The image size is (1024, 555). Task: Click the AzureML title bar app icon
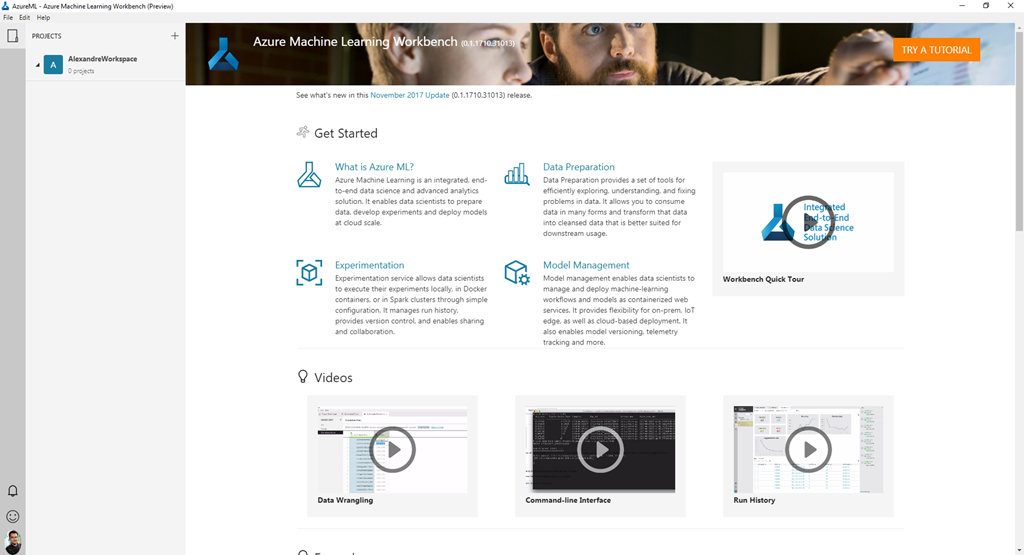coord(5,6)
